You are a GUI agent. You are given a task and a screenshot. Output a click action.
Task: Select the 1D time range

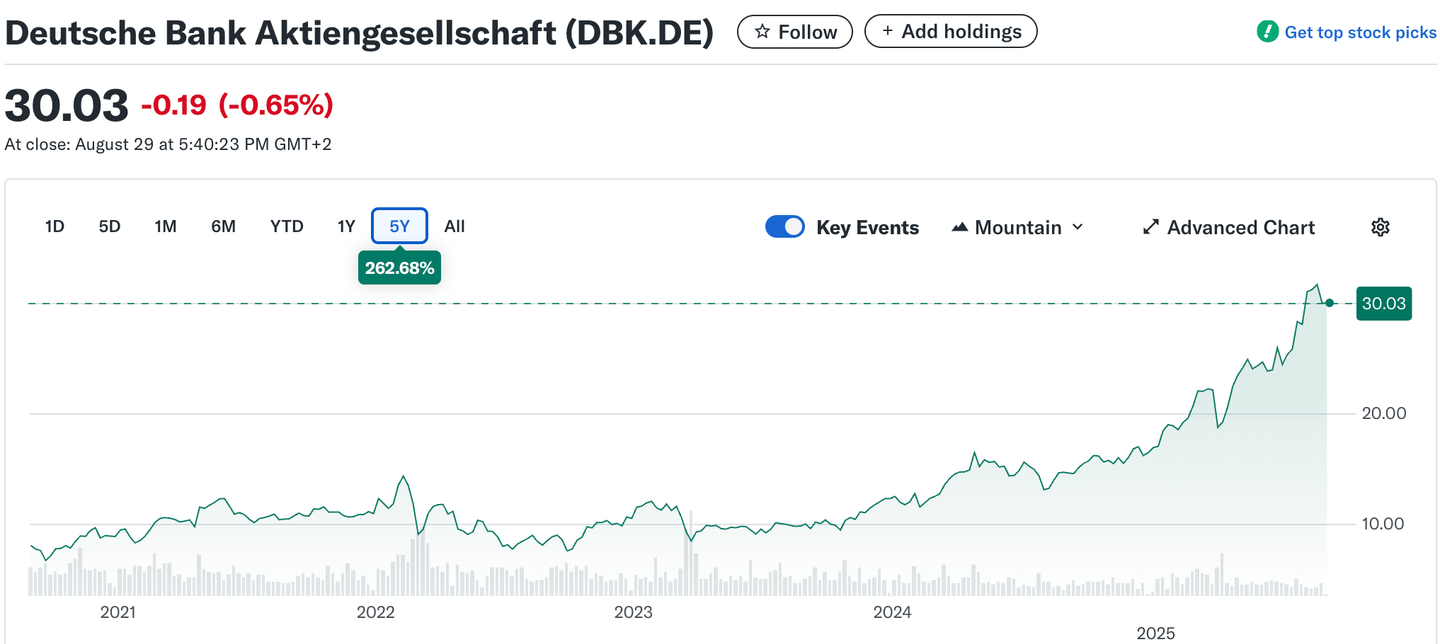[55, 226]
